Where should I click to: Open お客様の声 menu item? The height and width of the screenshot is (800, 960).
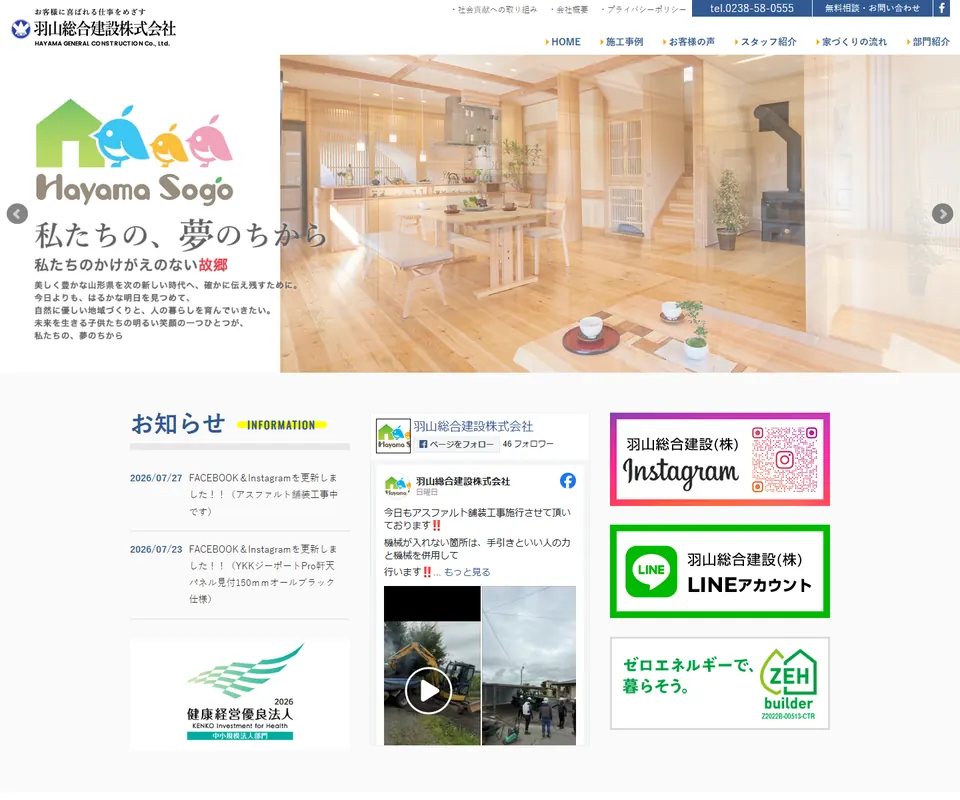[x=688, y=42]
